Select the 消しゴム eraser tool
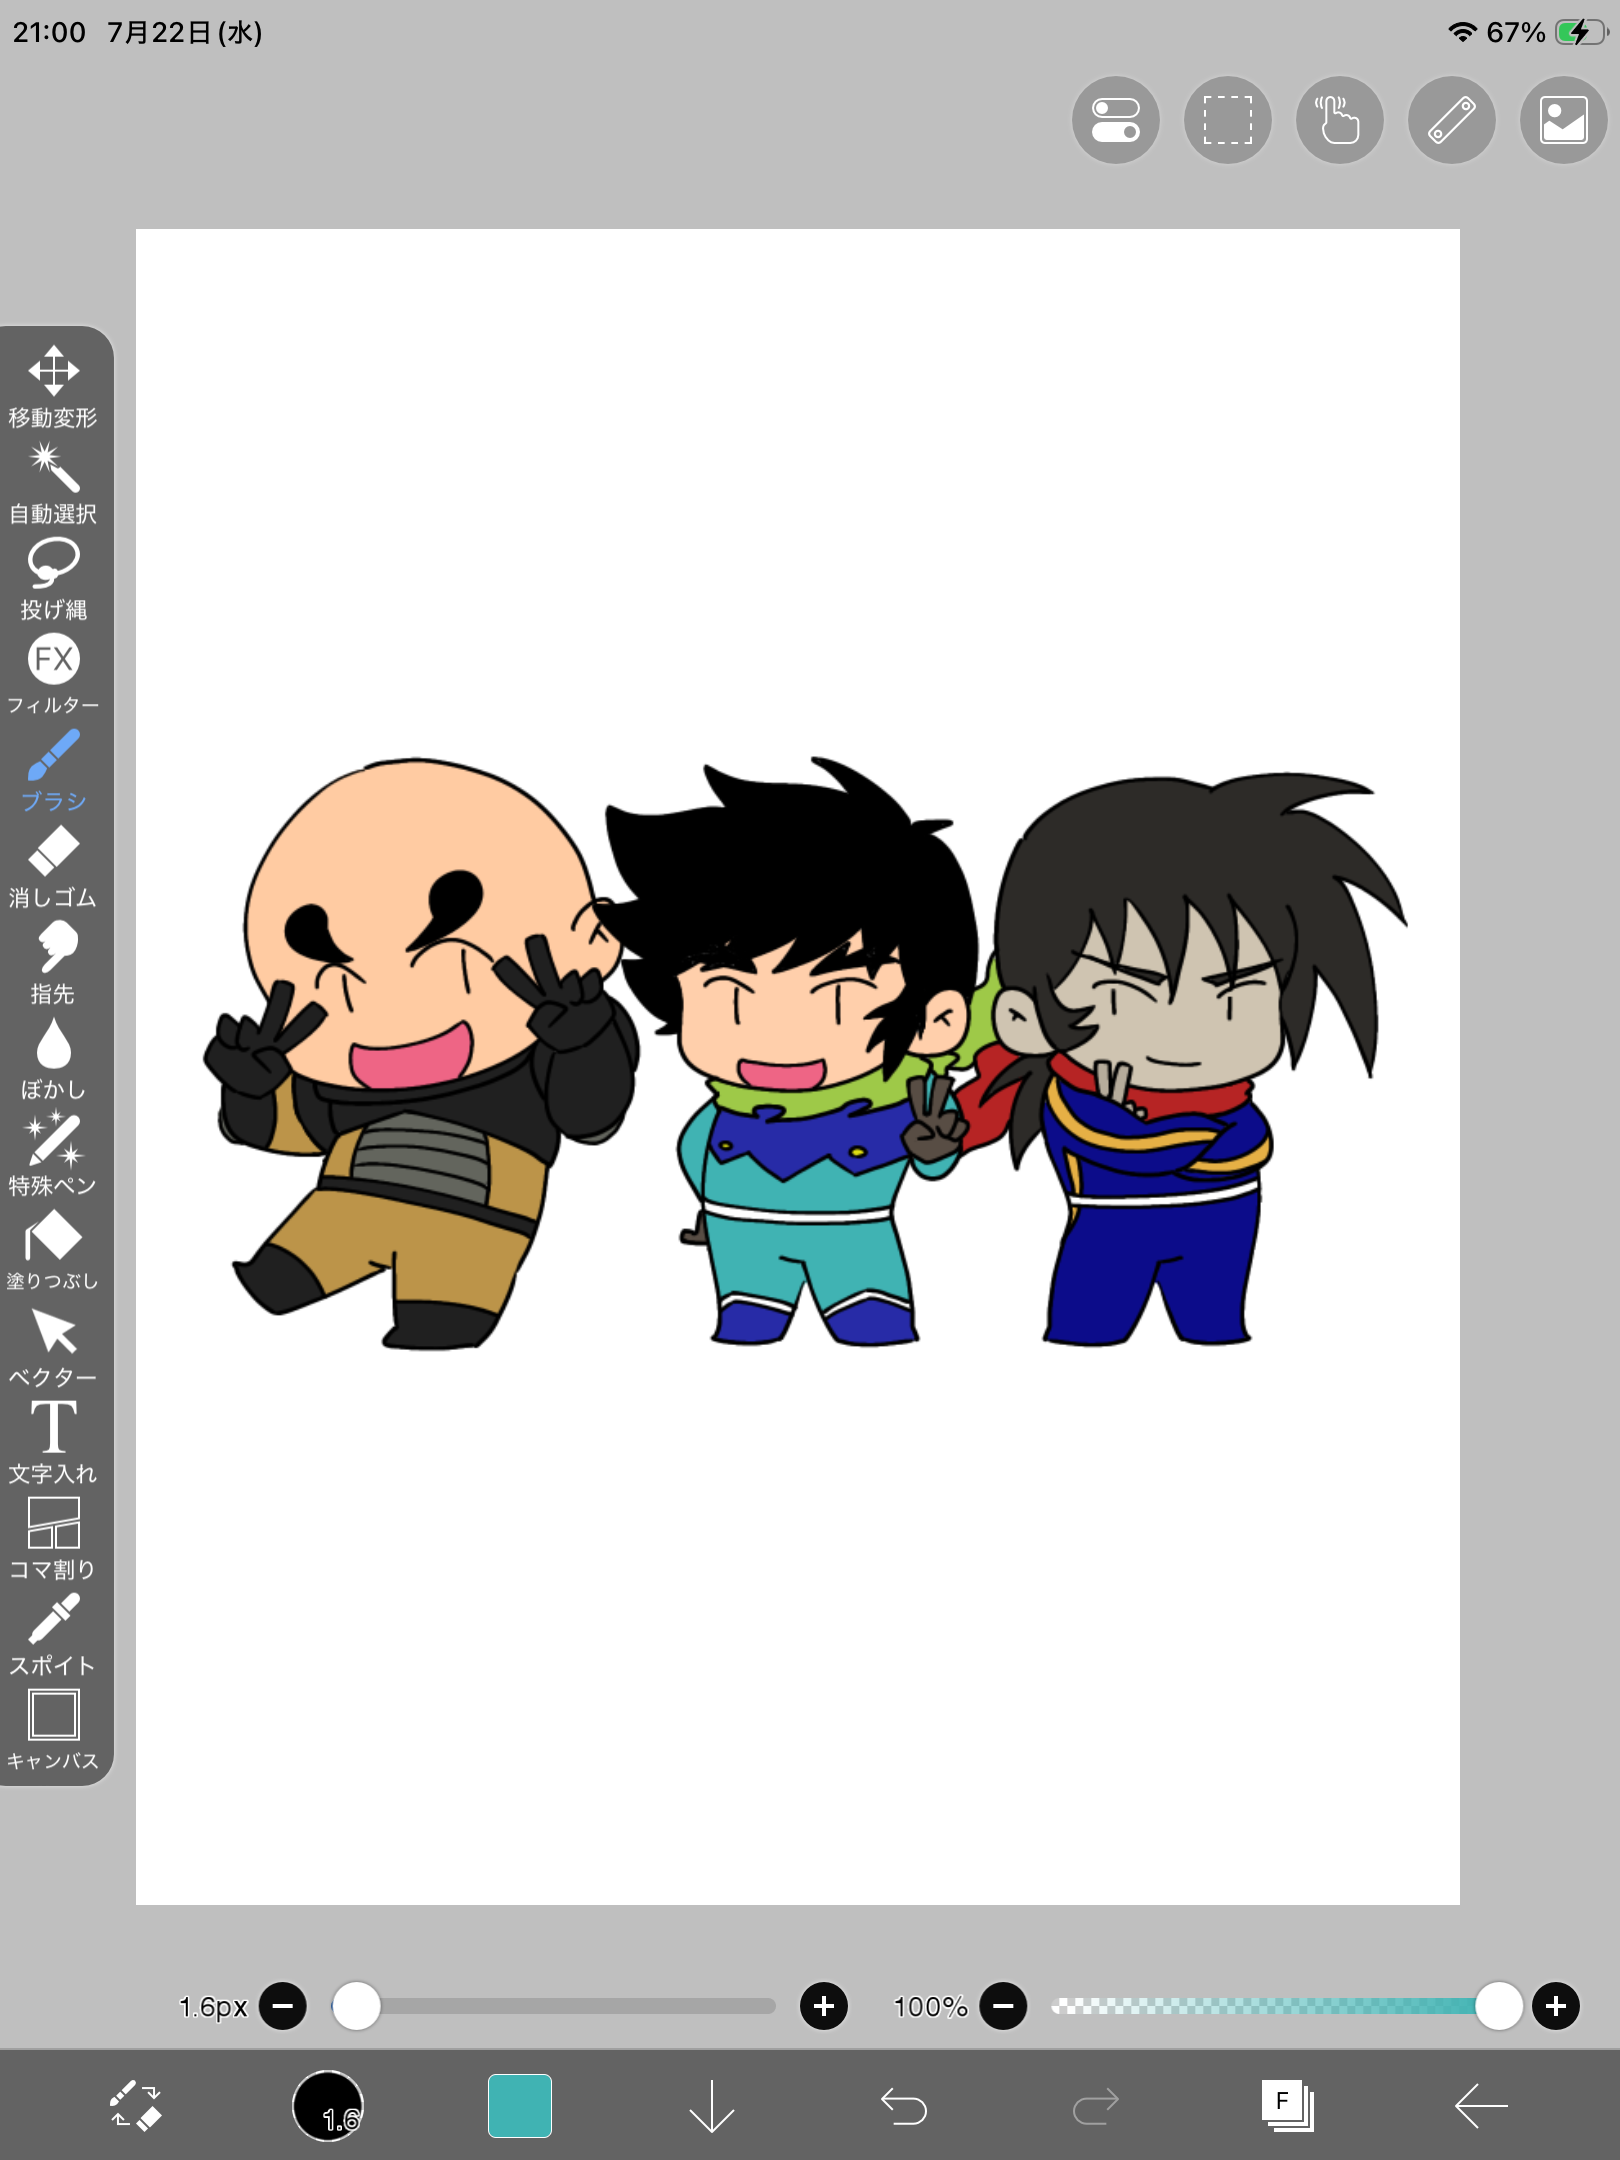This screenshot has height=2160, width=1620. [x=53, y=867]
